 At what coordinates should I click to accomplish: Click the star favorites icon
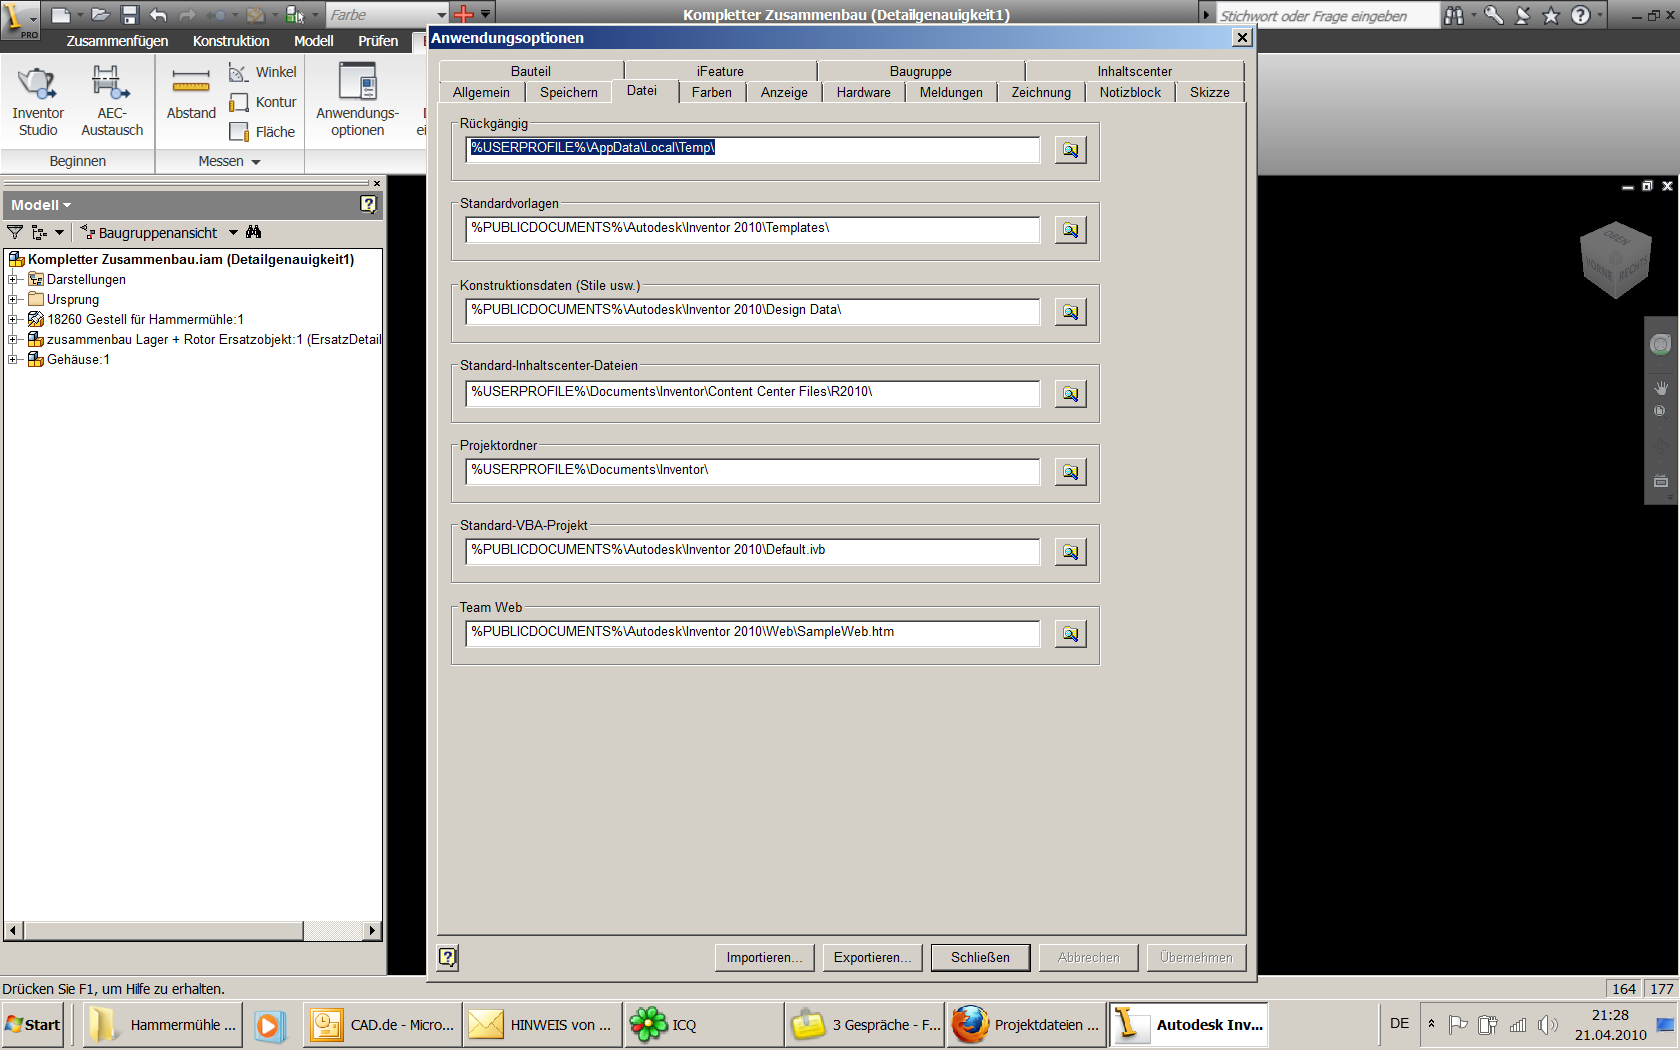1551,15
